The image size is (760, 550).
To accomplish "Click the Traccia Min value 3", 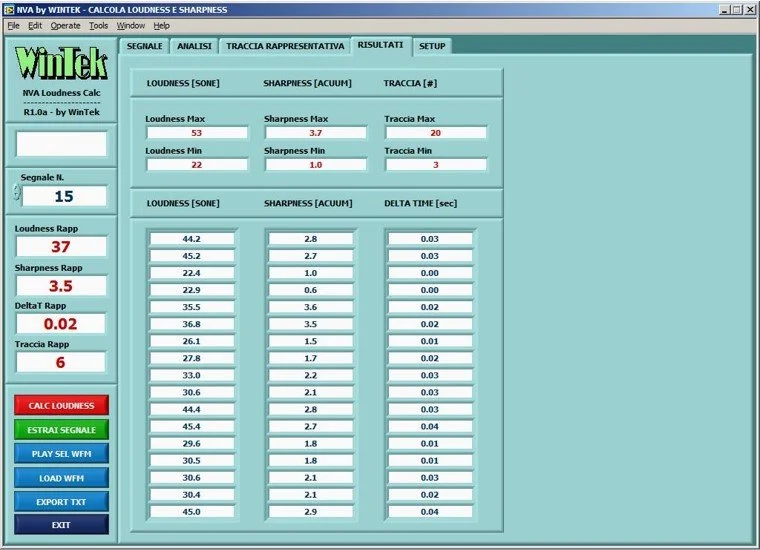I will [436, 165].
